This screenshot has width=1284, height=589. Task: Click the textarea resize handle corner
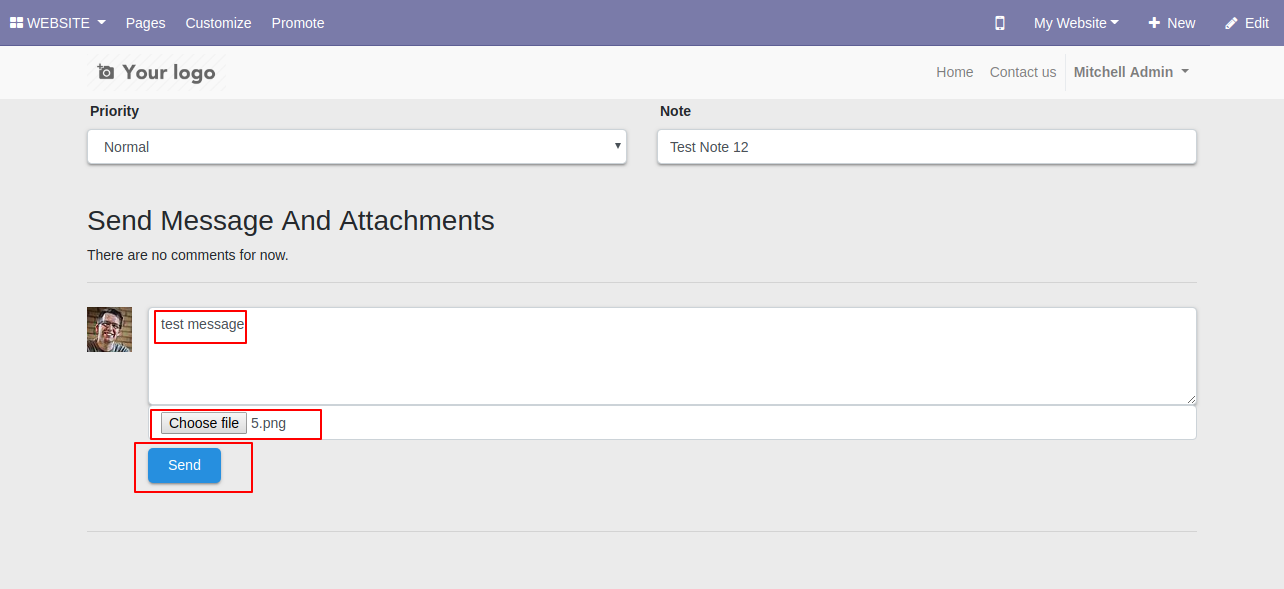(x=1191, y=399)
